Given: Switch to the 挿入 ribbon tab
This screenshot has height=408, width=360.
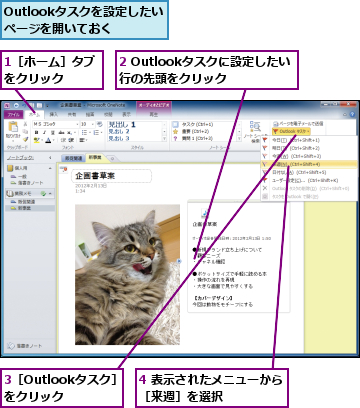Looking at the screenshot, I should 54,115.
